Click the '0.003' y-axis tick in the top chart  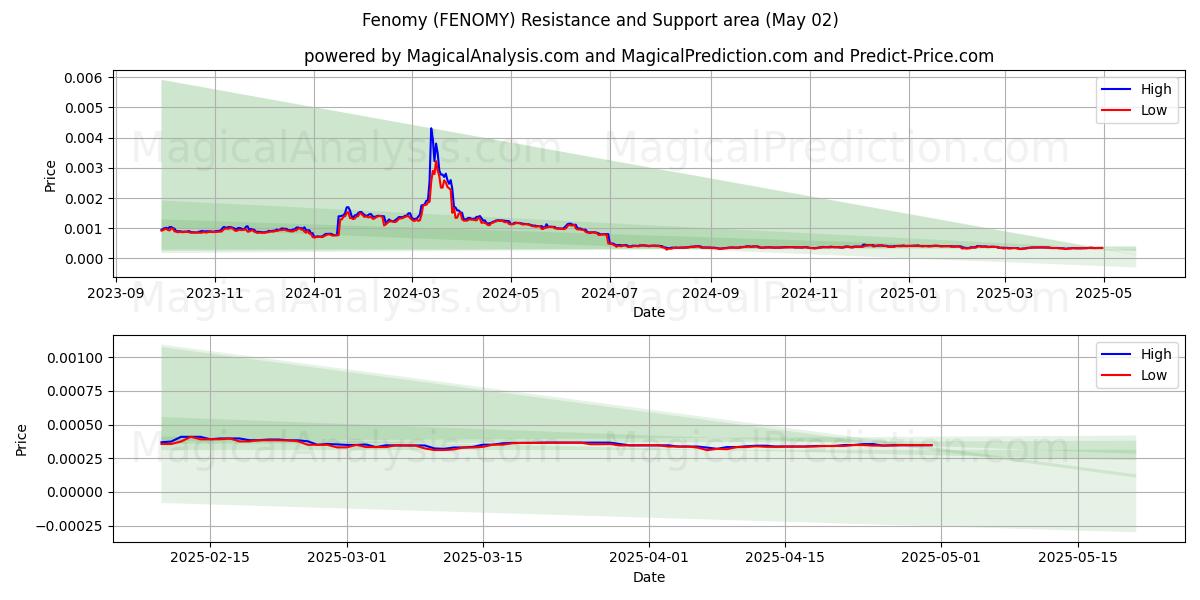86,168
